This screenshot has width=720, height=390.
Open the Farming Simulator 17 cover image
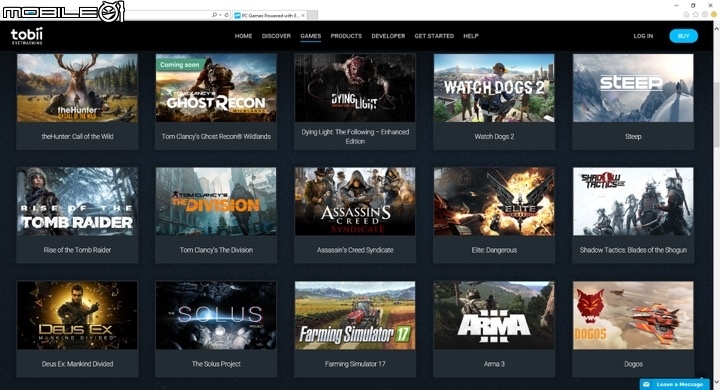[x=355, y=315]
